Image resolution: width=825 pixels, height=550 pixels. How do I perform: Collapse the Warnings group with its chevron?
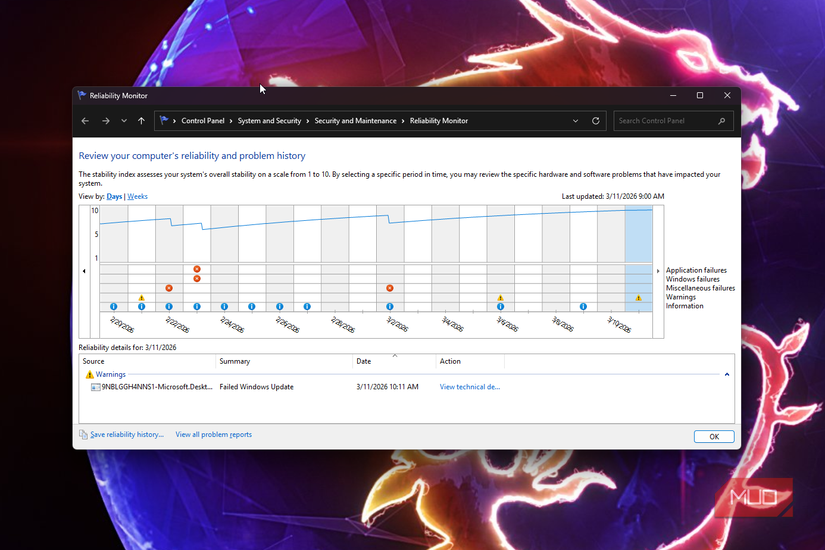click(x=727, y=374)
